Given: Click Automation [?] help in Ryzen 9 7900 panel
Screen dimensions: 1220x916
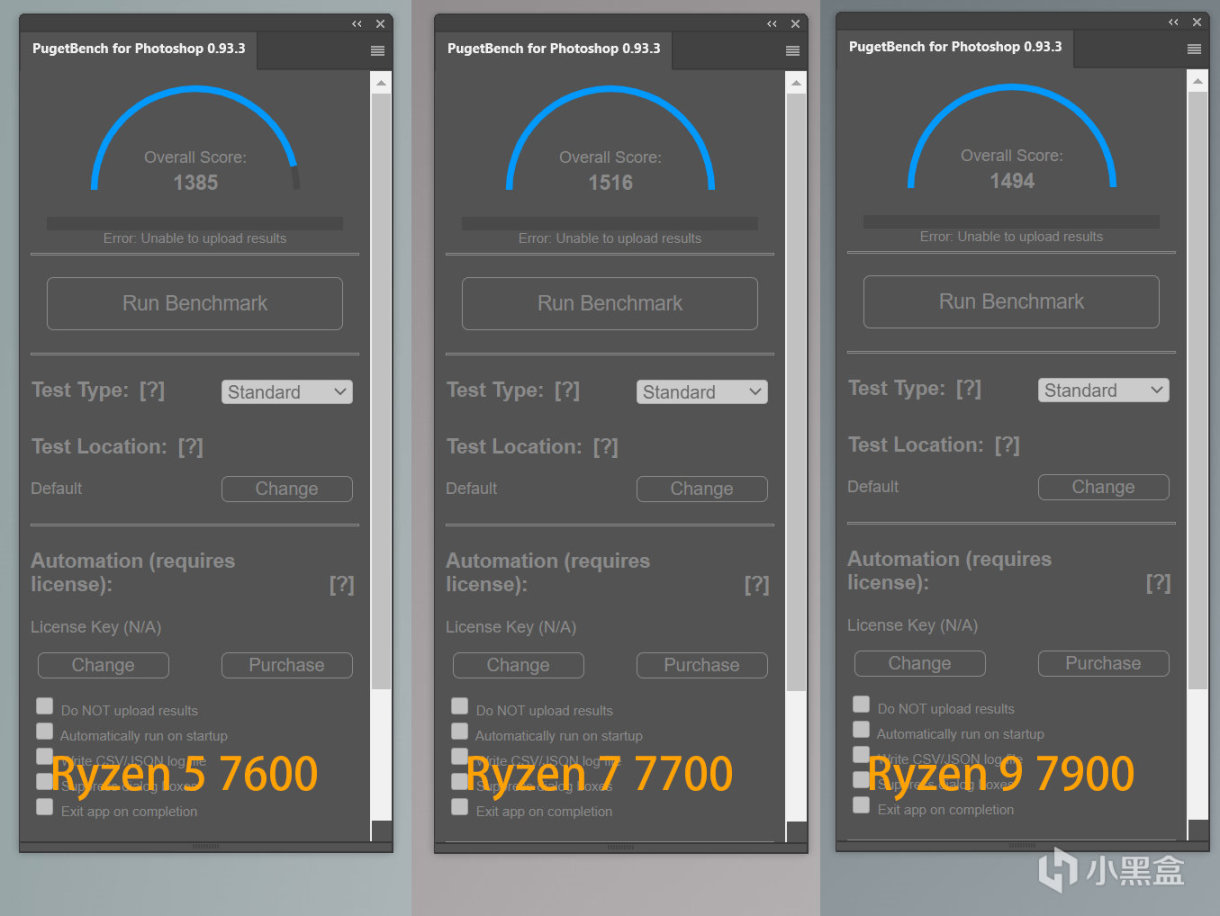Looking at the screenshot, I should pos(1158,583).
